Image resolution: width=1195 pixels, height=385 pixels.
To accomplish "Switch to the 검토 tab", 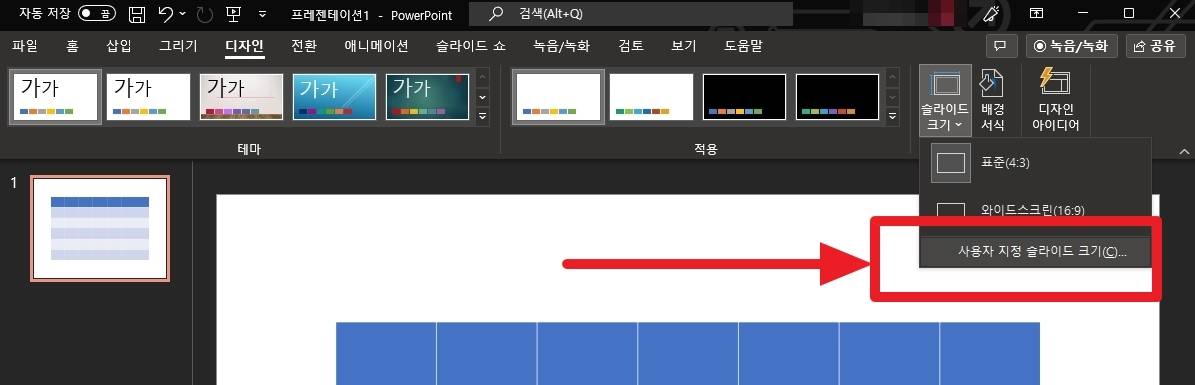I will [631, 46].
